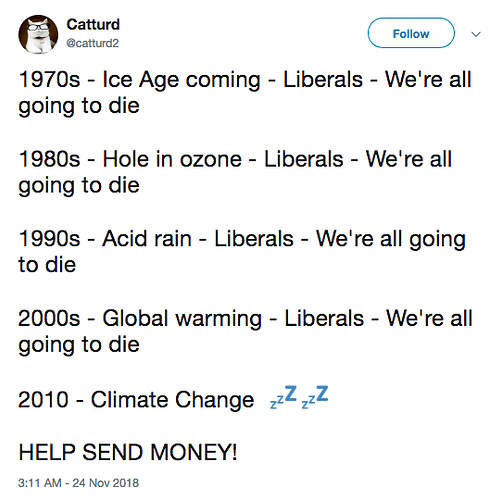The height and width of the screenshot is (500, 503).
Task: Select the '1990s' decade text
Action: (49, 239)
